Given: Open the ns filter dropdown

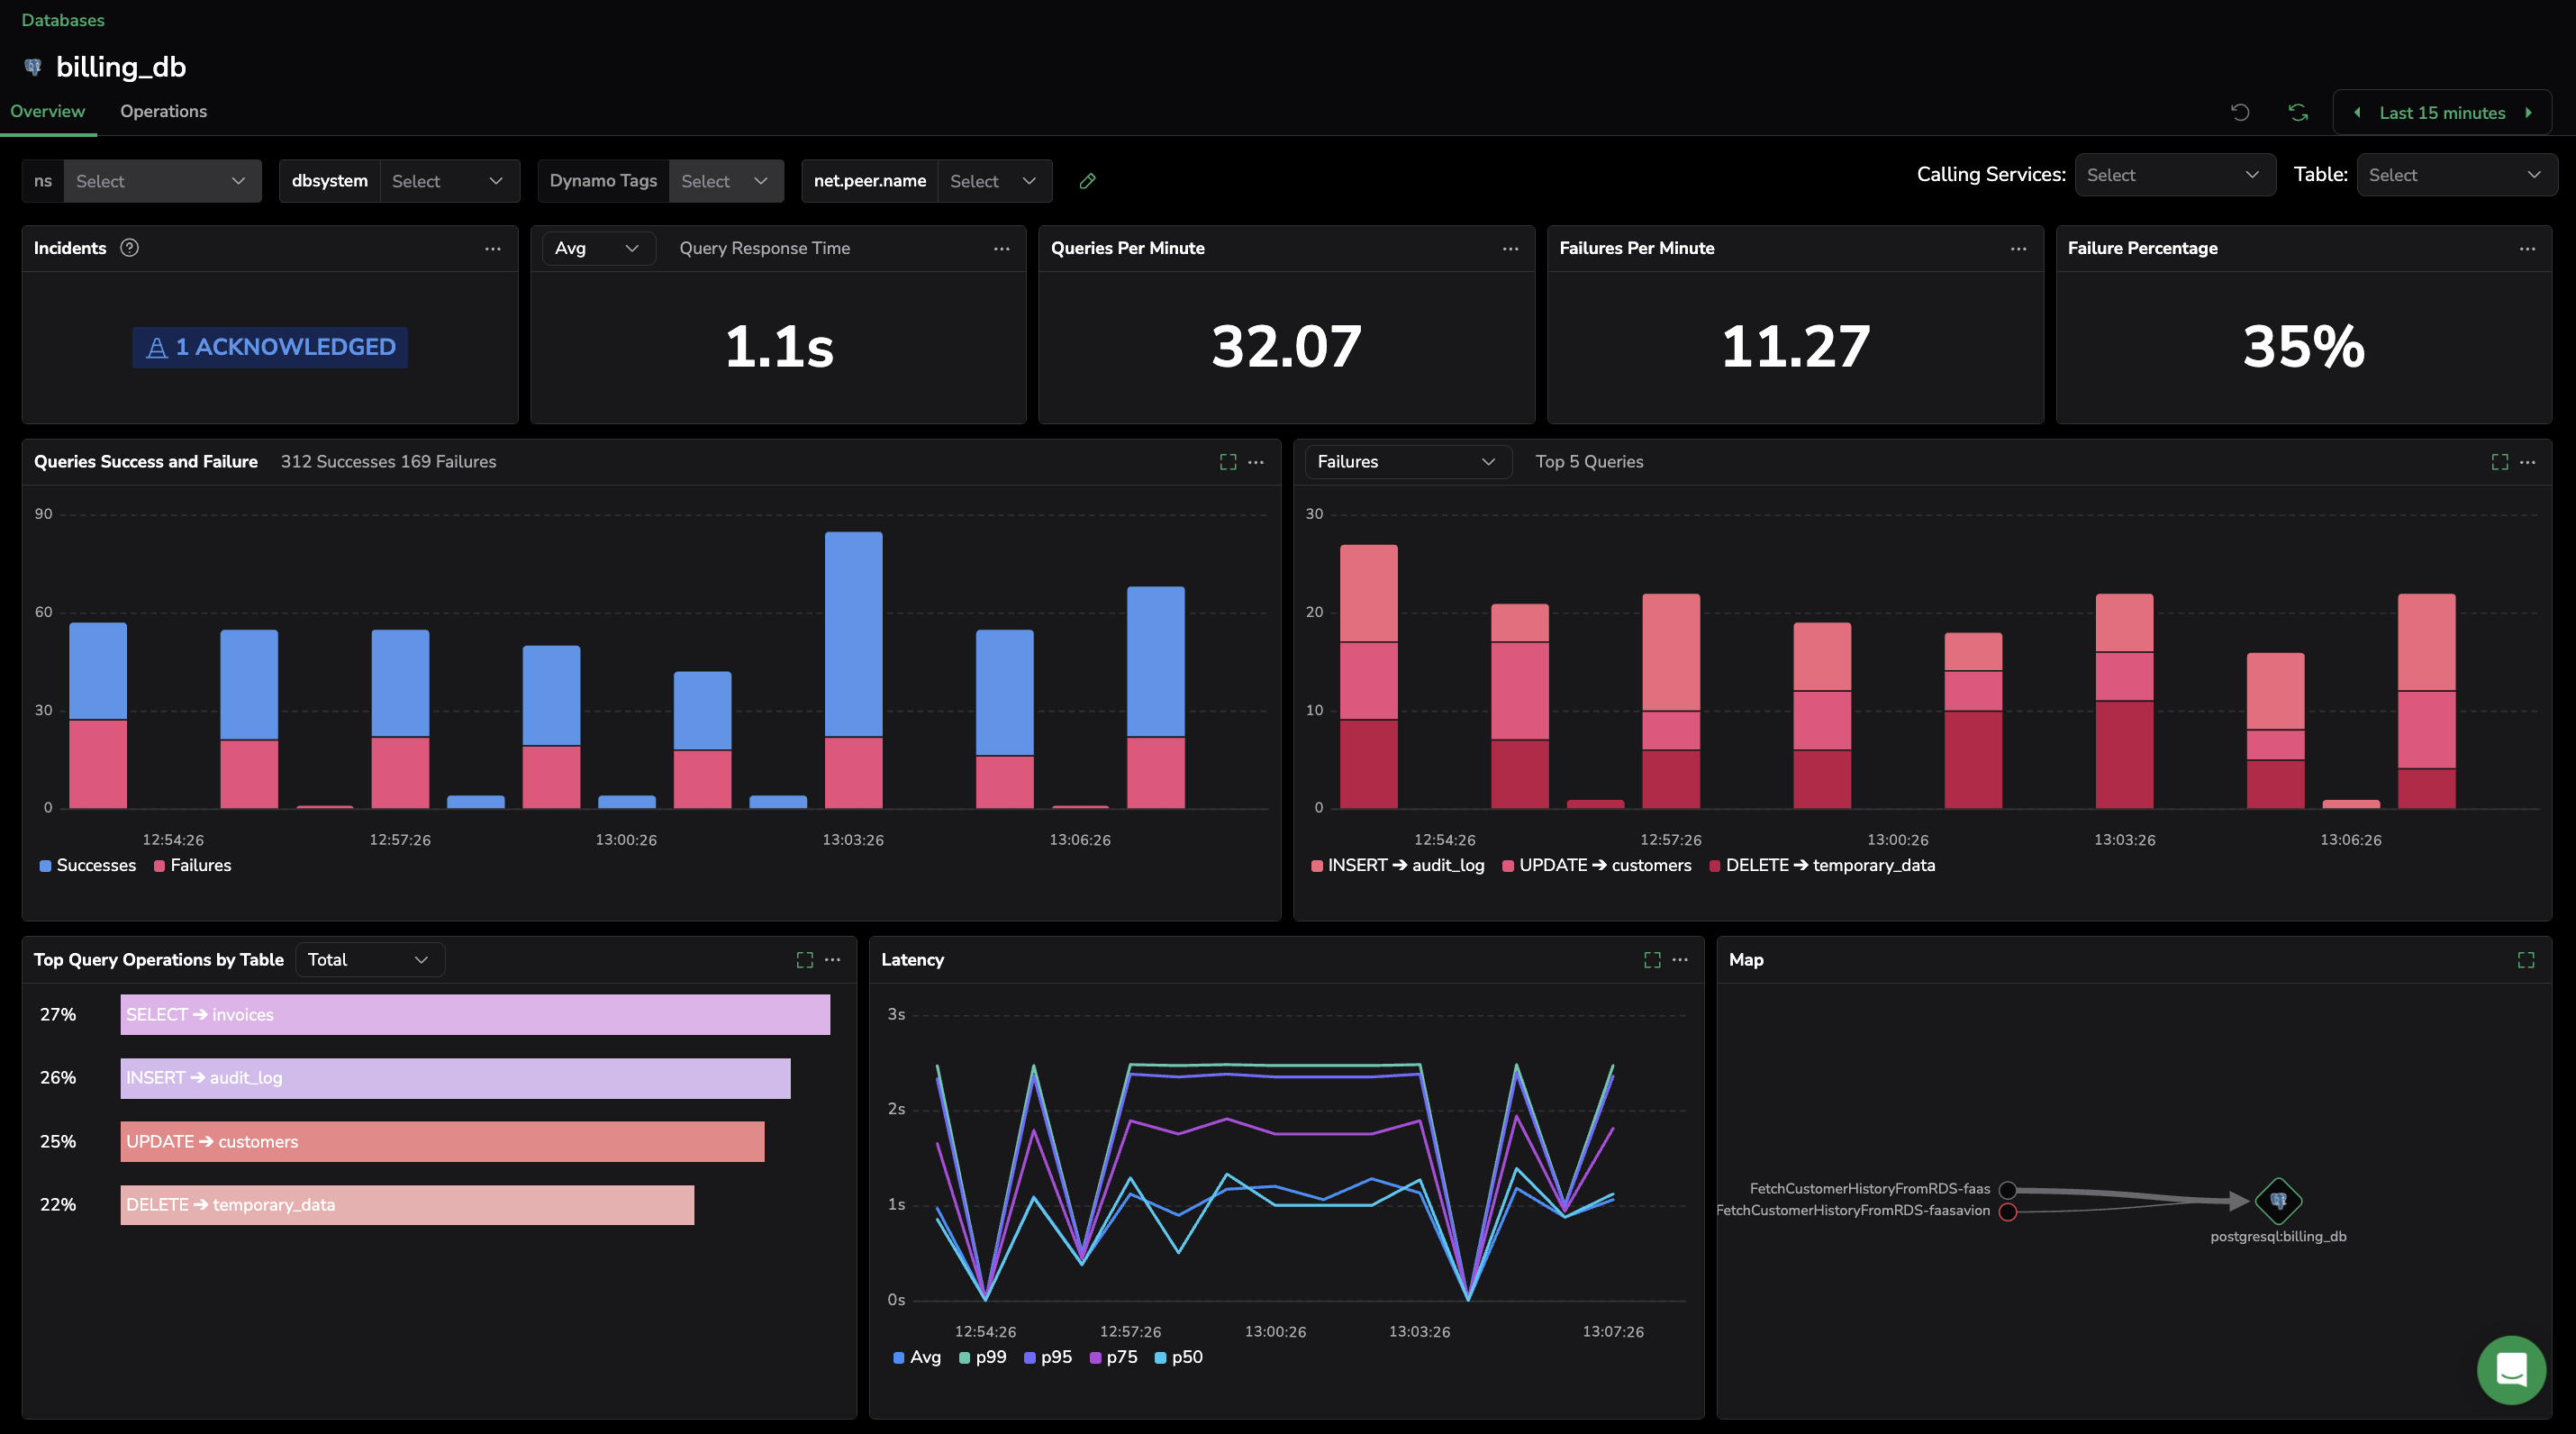Looking at the screenshot, I should [162, 181].
